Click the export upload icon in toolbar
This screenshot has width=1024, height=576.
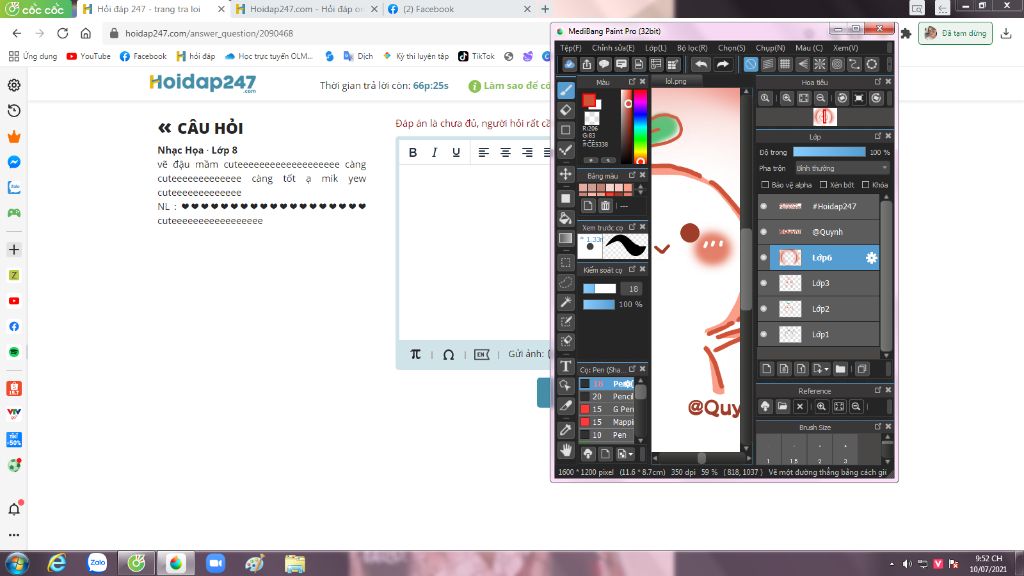(x=586, y=64)
